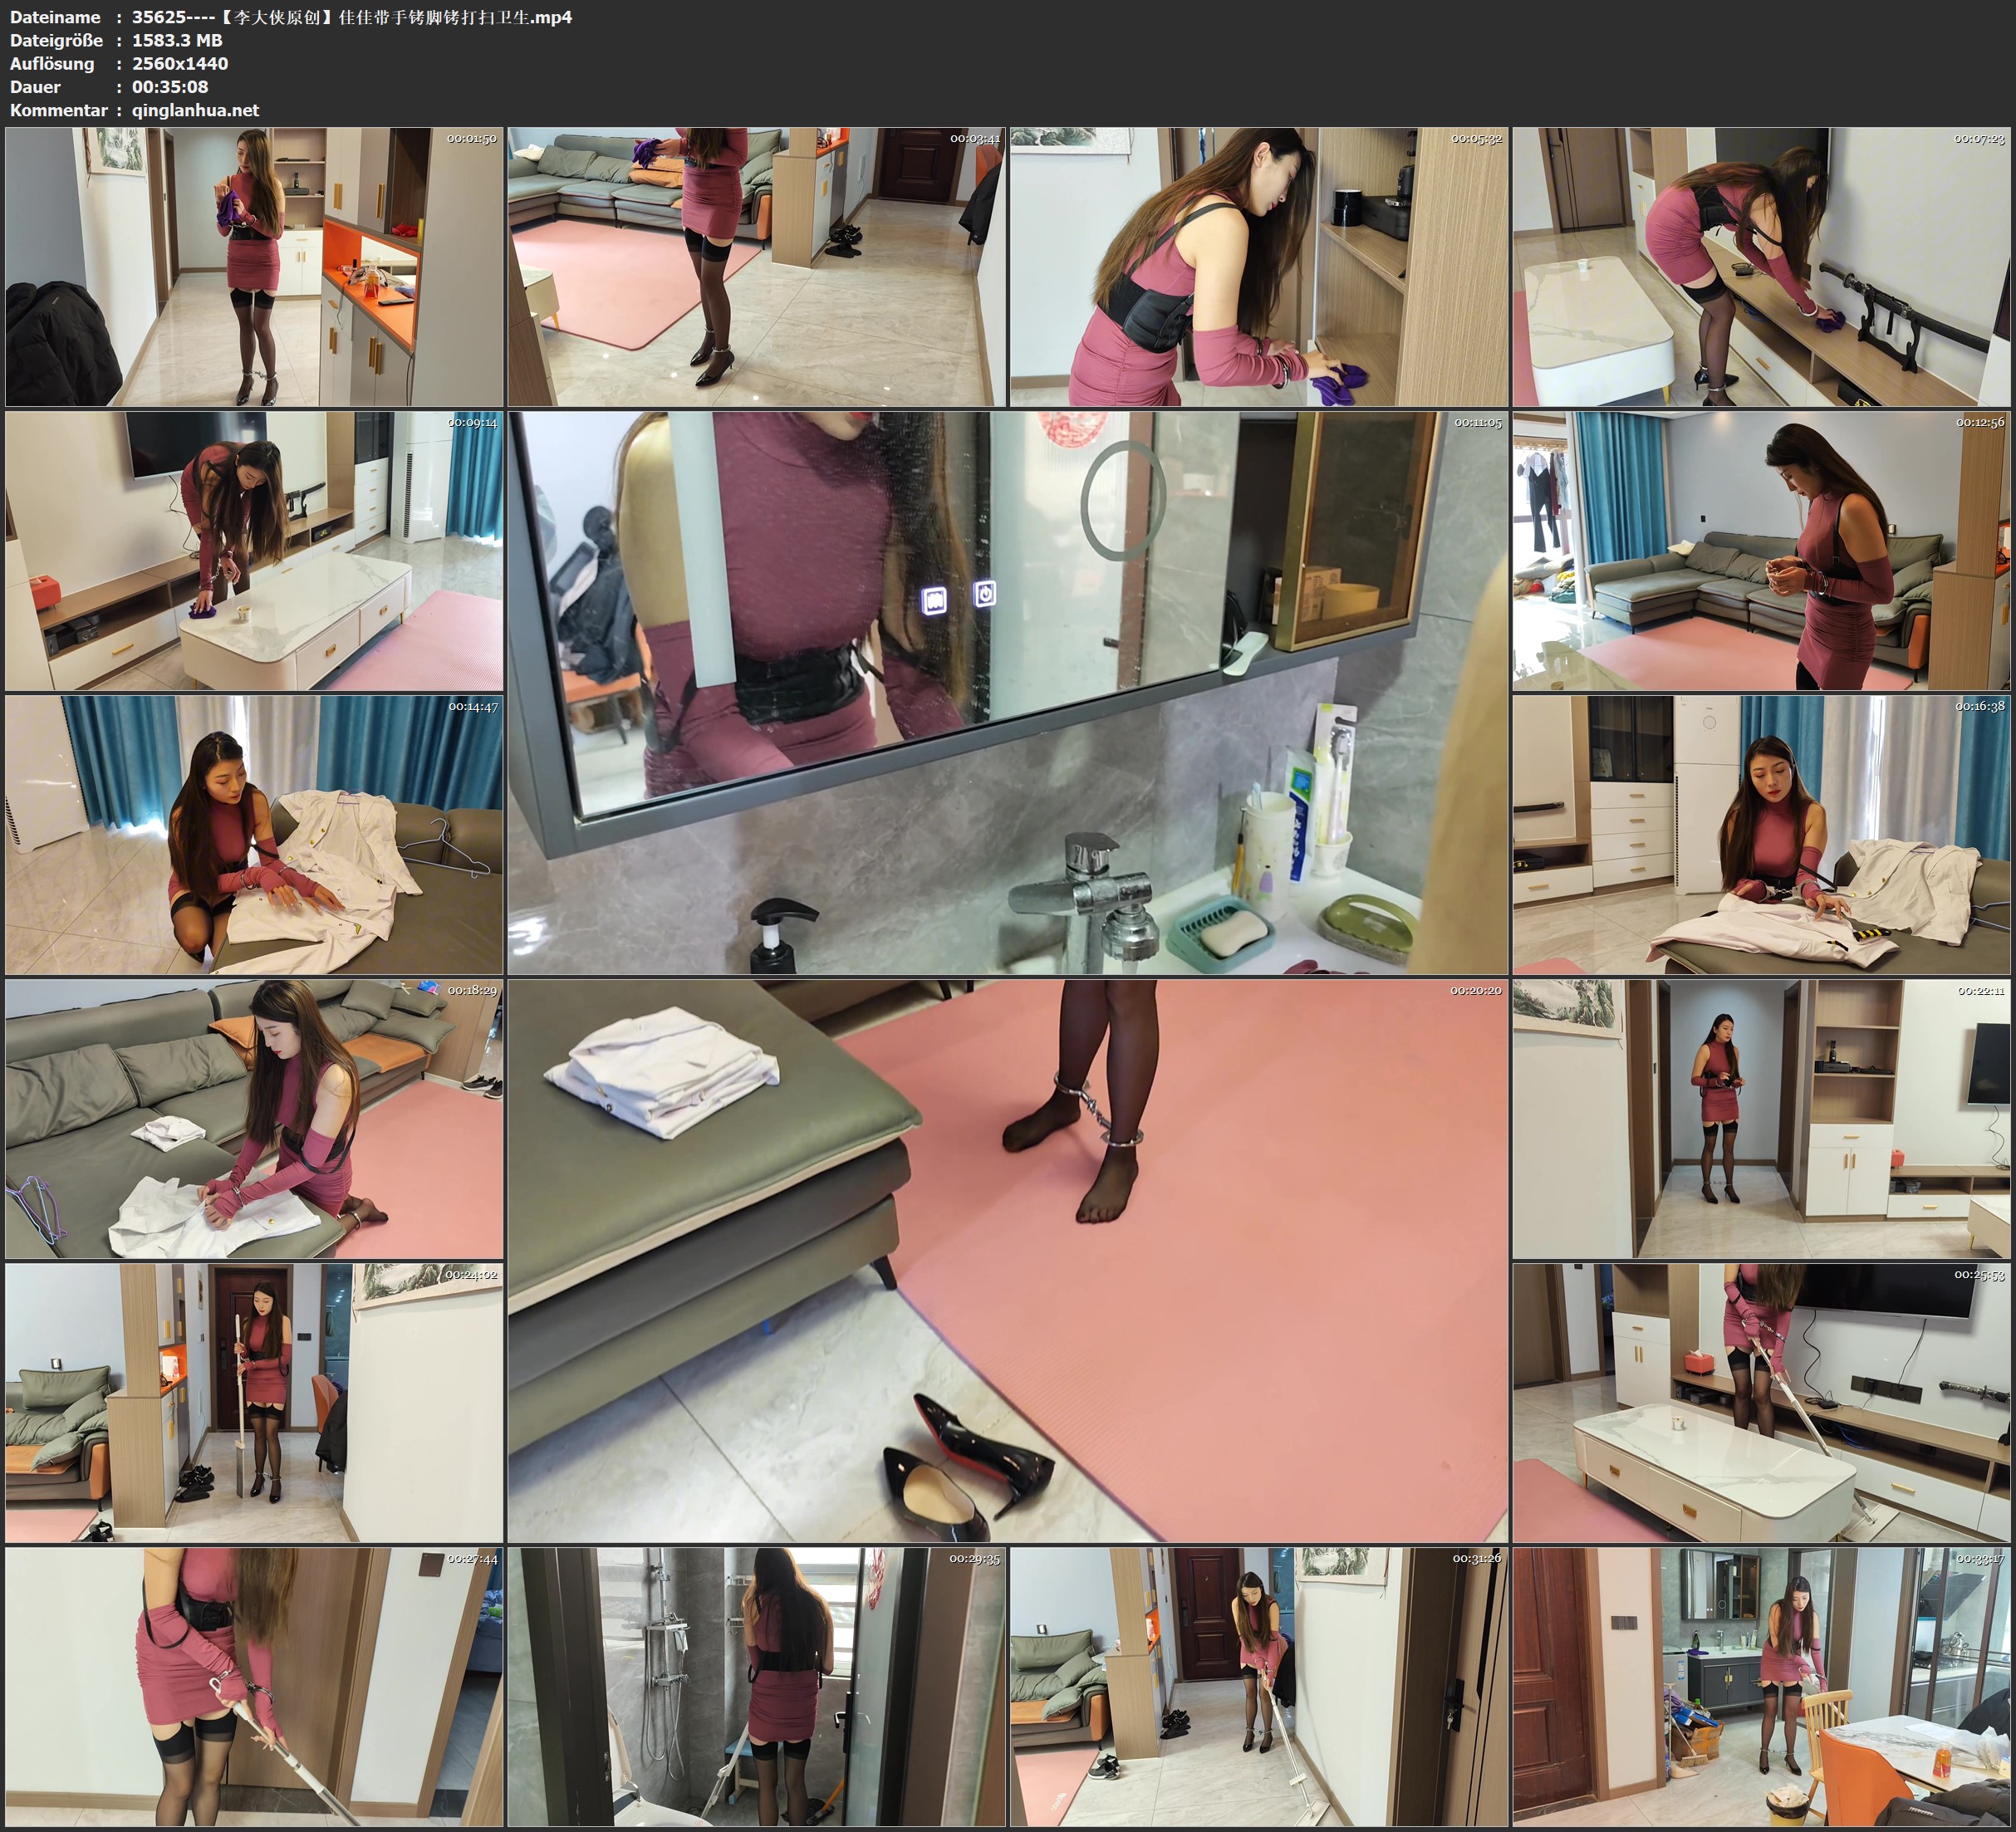Click the hallway frame stamped 00:22:11
Image resolution: width=2016 pixels, height=1832 pixels.
[1761, 1119]
